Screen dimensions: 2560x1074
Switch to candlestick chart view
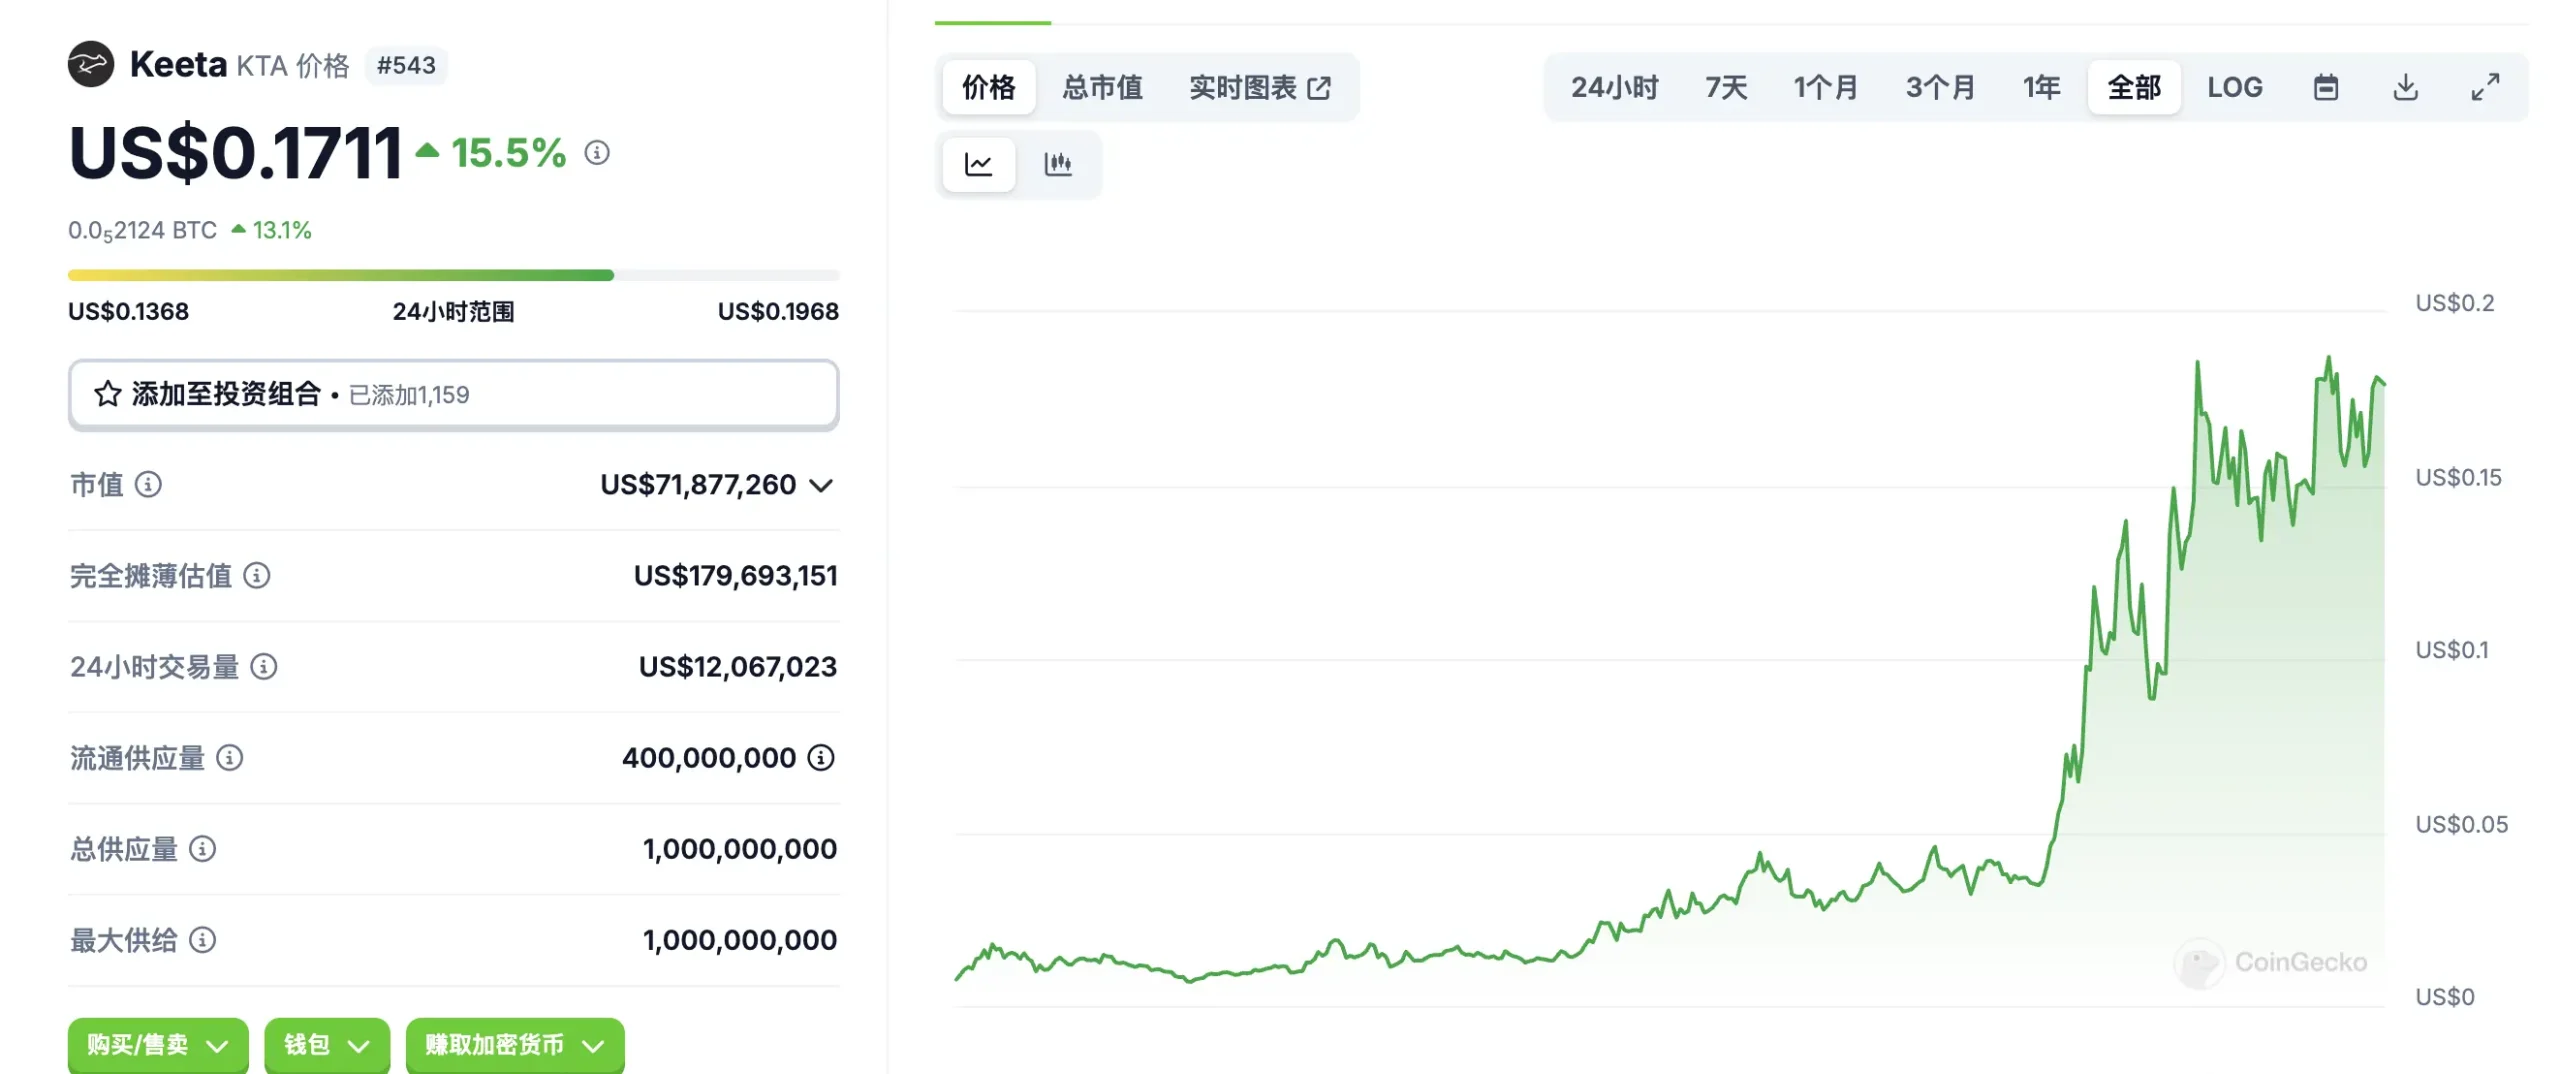pos(1059,164)
